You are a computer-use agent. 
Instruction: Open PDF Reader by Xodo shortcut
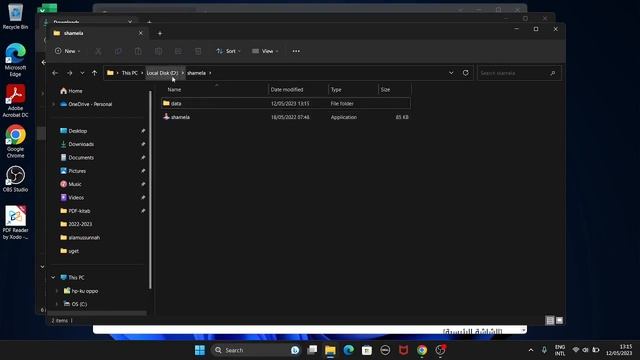coord(16,222)
